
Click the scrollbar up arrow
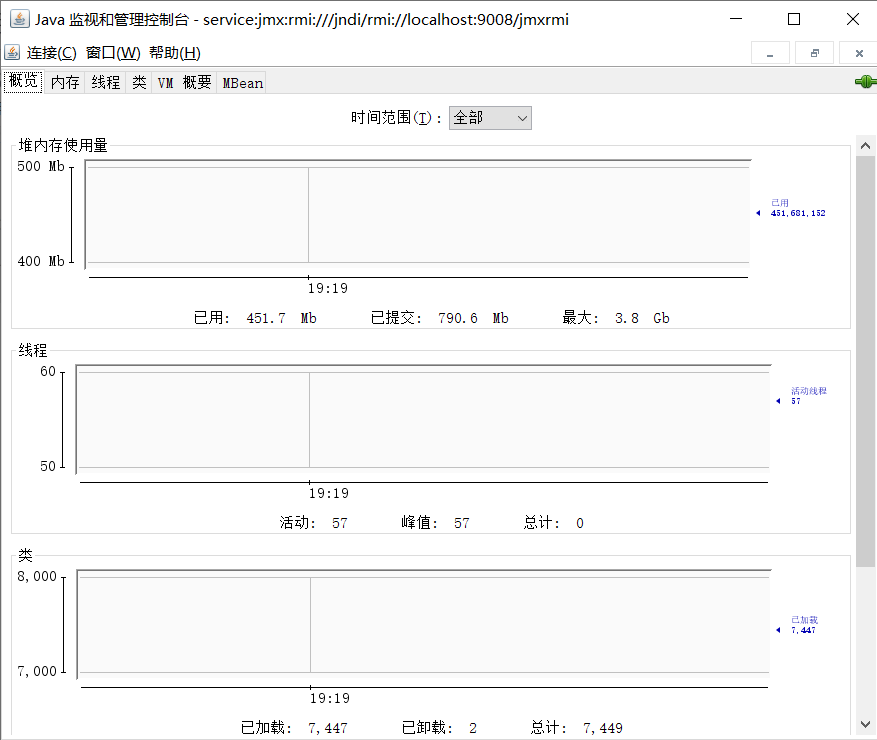[x=866, y=144]
